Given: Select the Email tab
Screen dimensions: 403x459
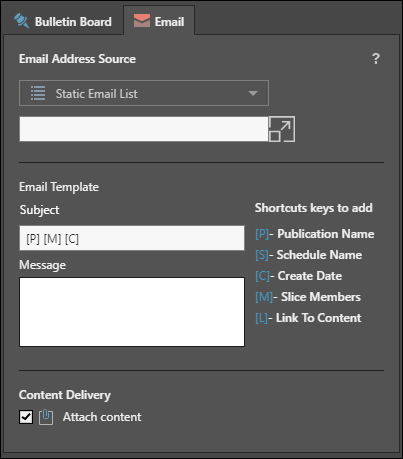Looking at the screenshot, I should click(159, 21).
